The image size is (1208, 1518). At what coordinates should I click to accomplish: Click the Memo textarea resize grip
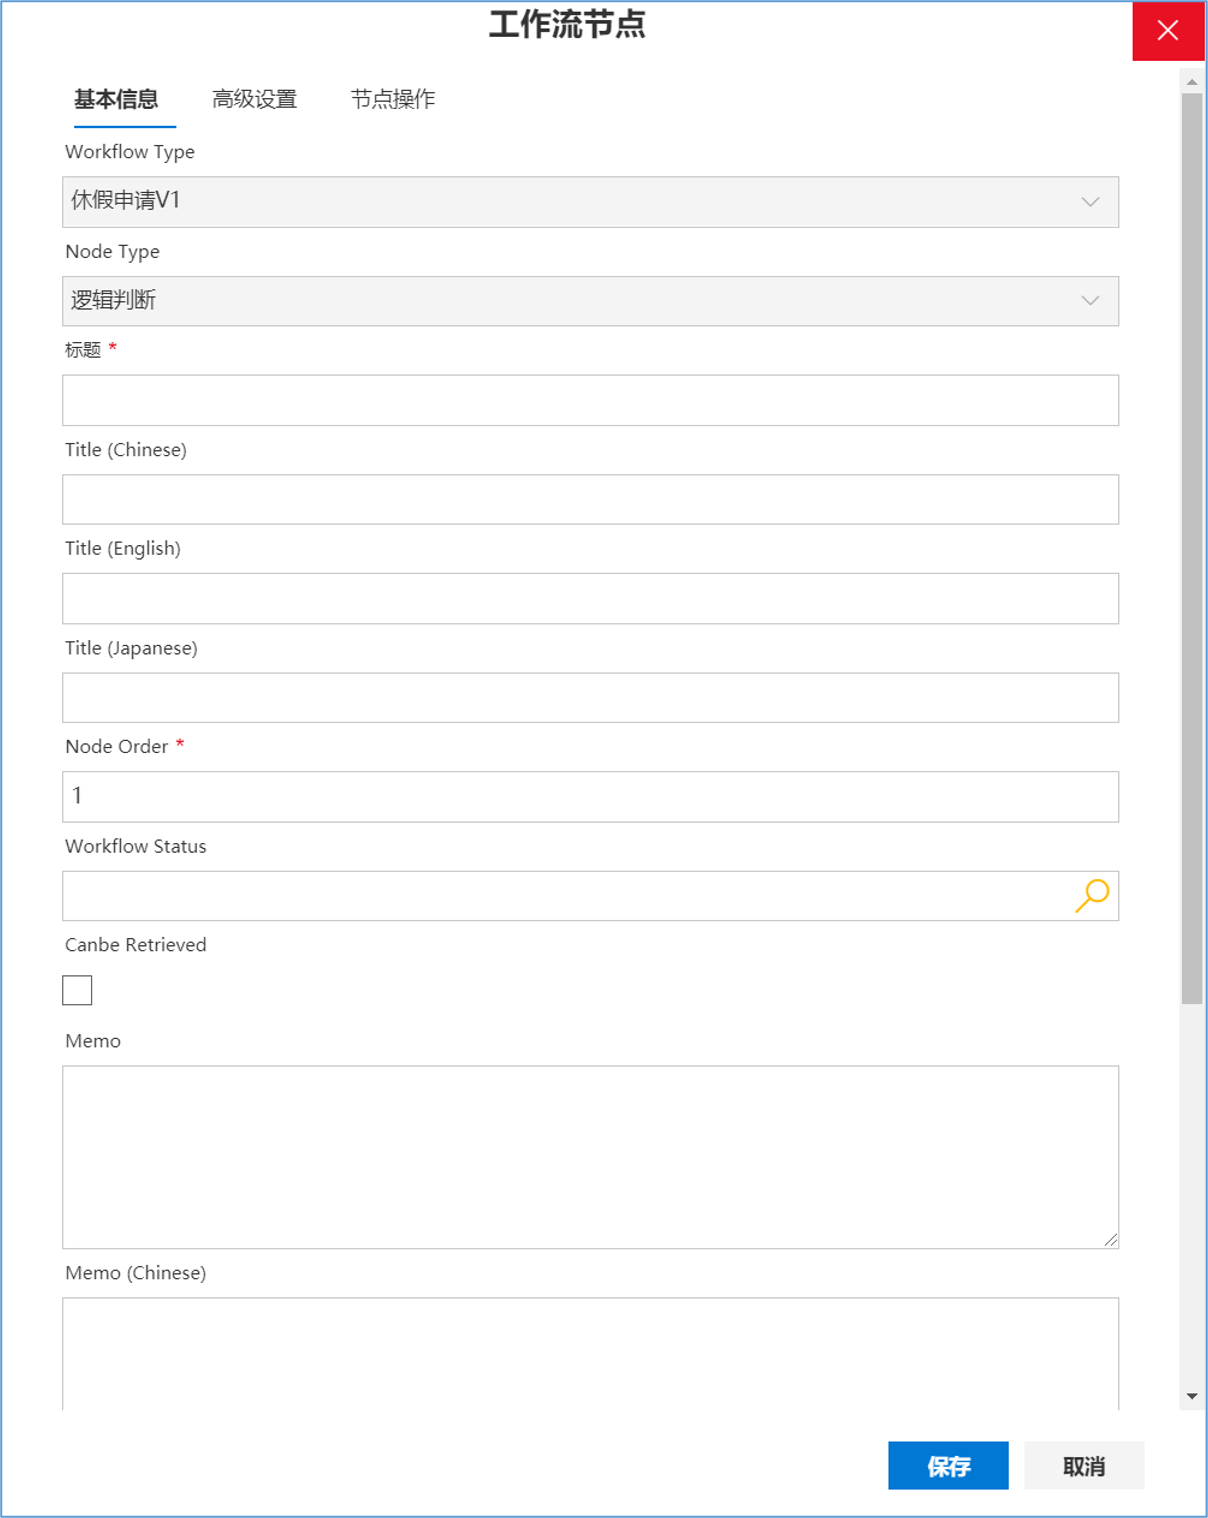click(1110, 1240)
